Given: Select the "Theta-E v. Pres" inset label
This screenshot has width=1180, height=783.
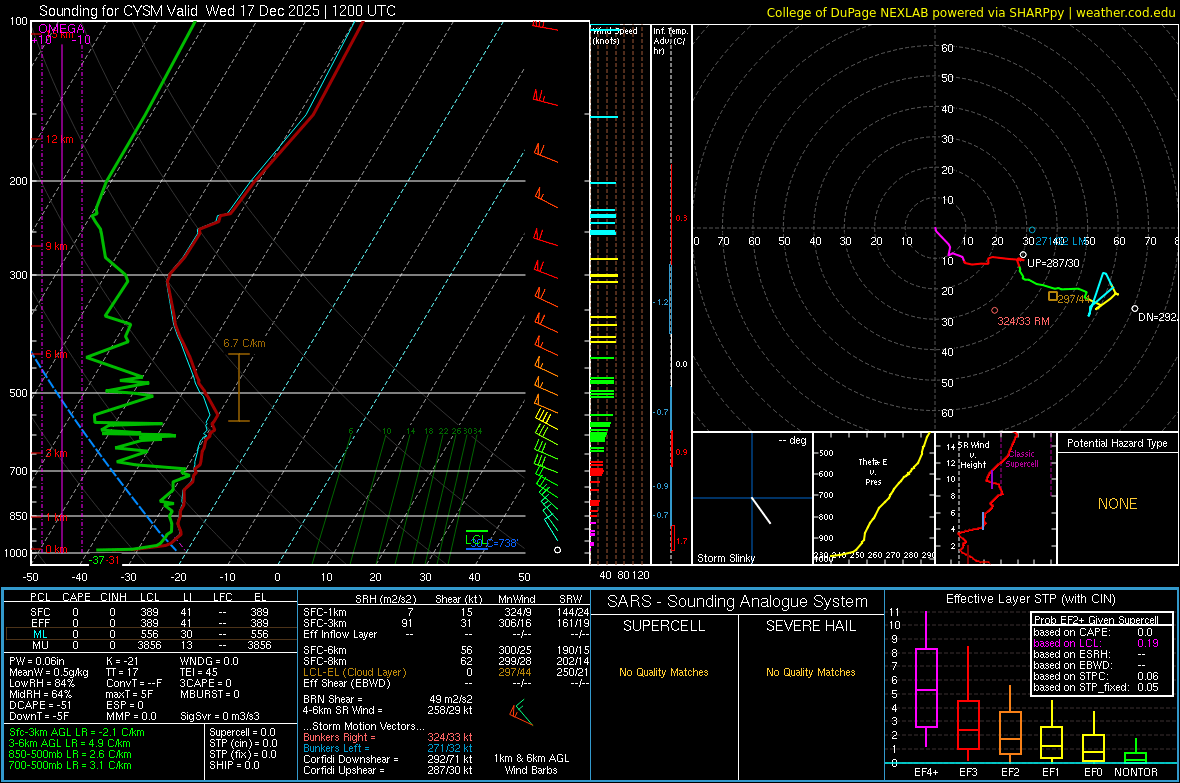Looking at the screenshot, I should [873, 471].
